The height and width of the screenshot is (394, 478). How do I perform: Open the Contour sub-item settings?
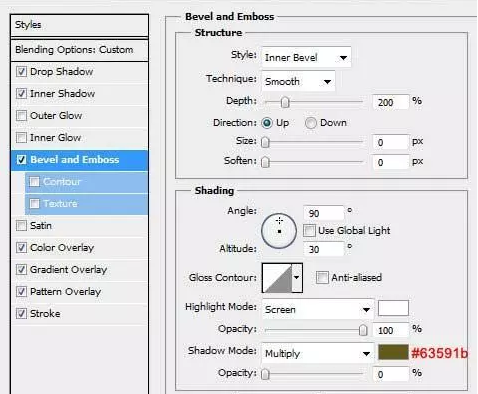coord(87,182)
